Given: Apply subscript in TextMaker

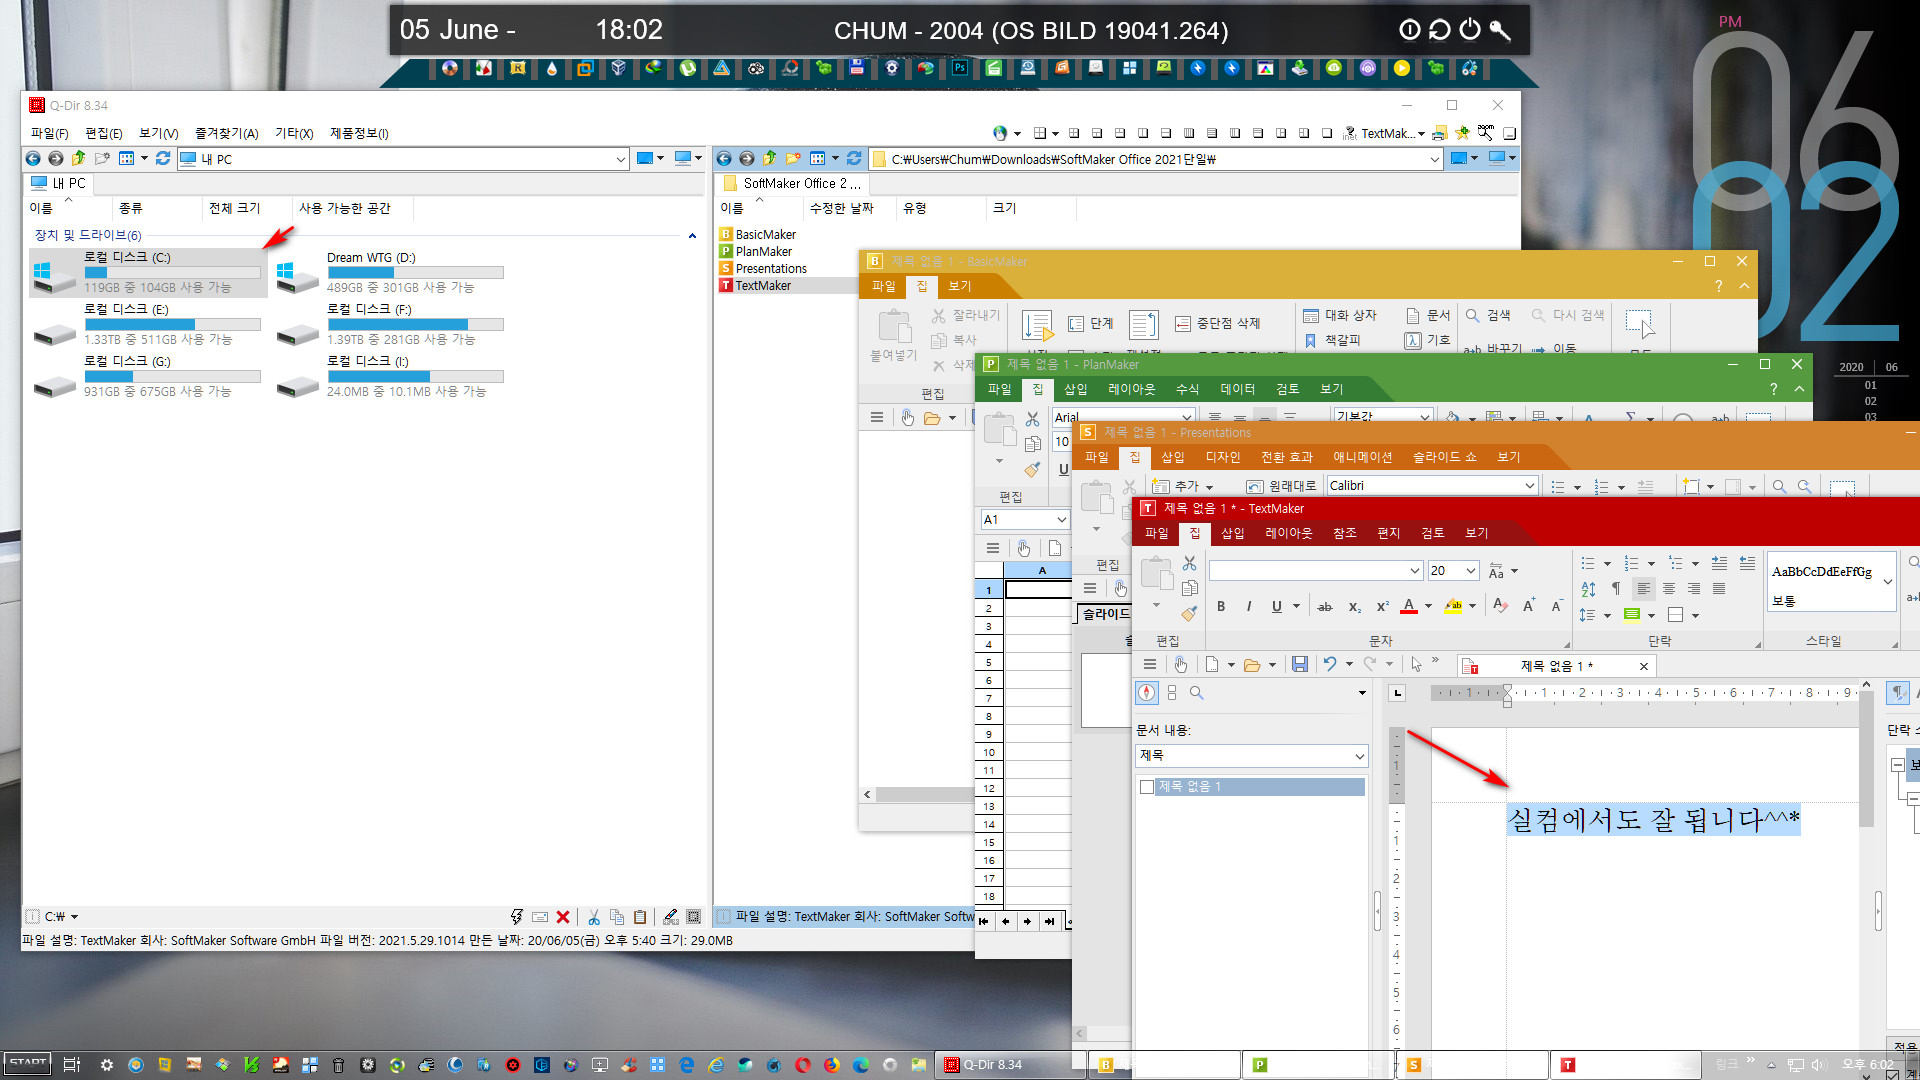Looking at the screenshot, I should (x=1354, y=606).
